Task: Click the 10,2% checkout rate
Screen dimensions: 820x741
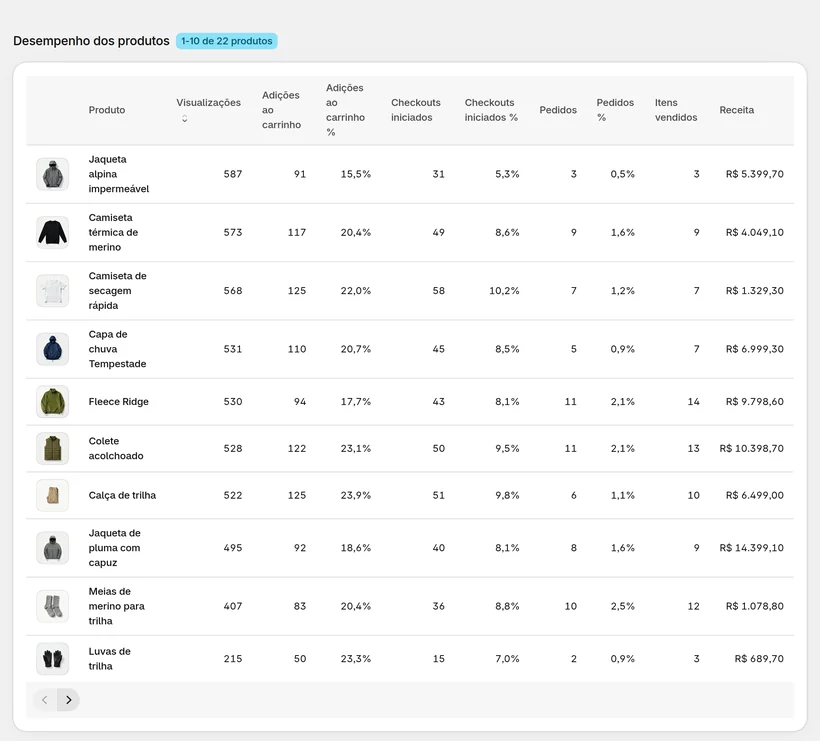Action: coord(504,291)
